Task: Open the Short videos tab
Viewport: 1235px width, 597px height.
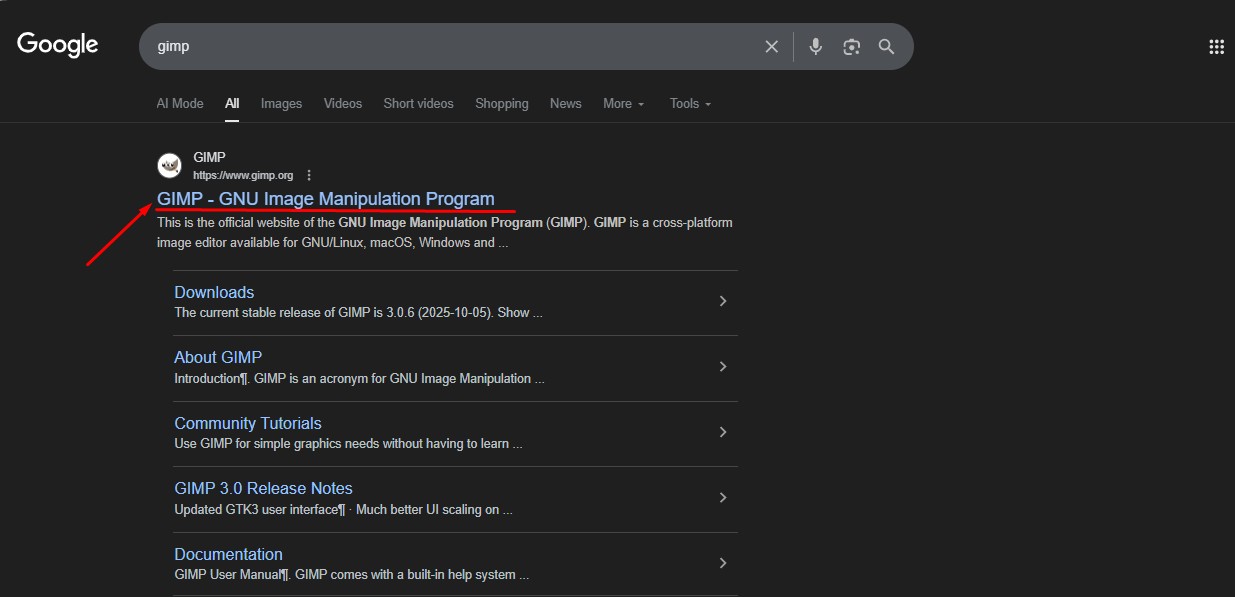Action: click(418, 104)
